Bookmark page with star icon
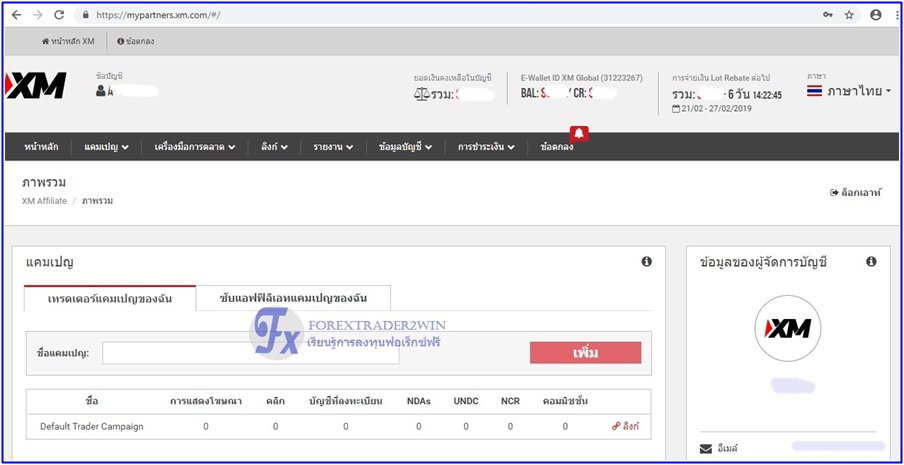The width and height of the screenshot is (904, 465). coord(849,15)
